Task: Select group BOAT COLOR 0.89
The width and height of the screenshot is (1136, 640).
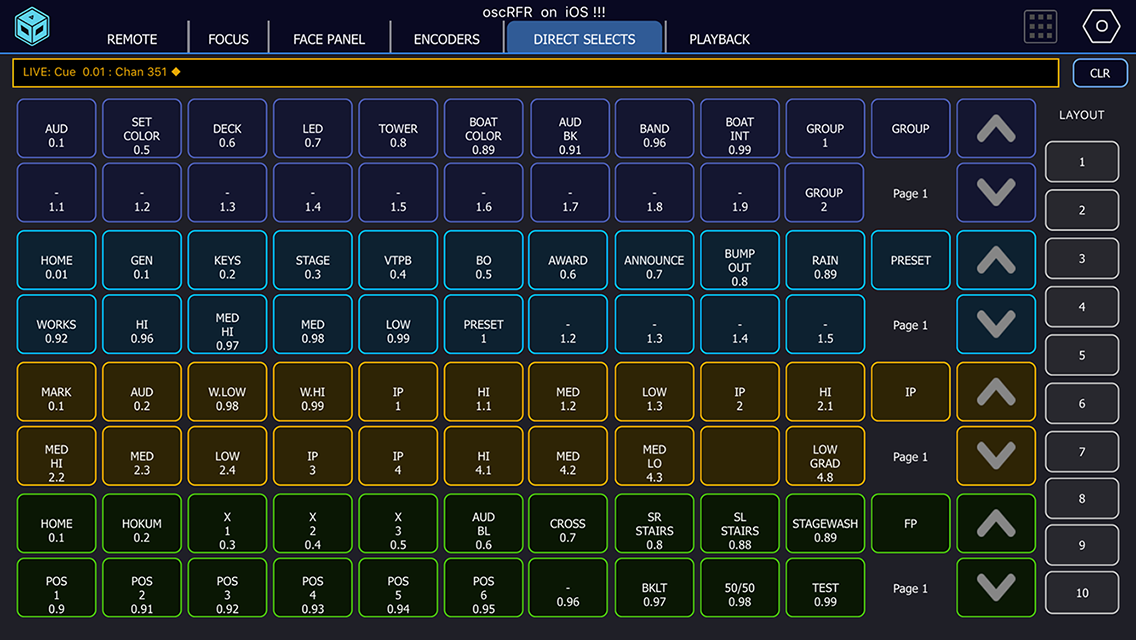Action: coord(483,128)
